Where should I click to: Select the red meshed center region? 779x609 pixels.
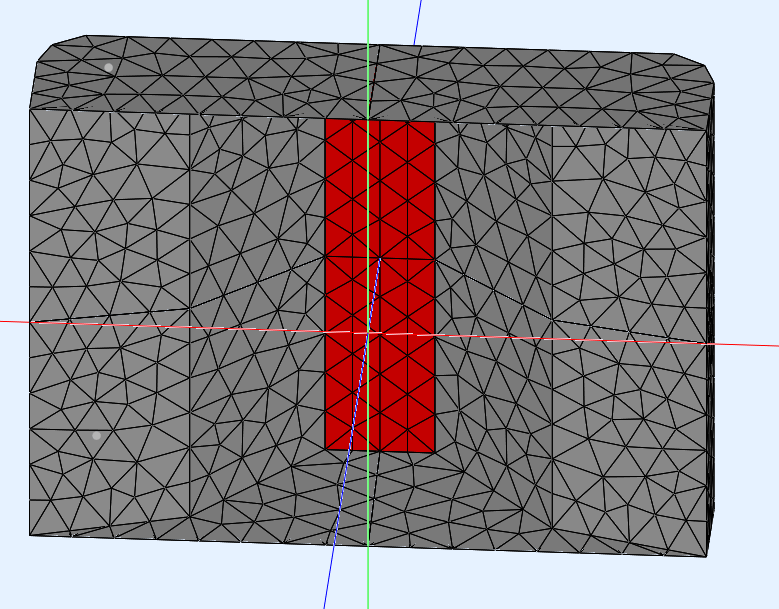pos(380,286)
